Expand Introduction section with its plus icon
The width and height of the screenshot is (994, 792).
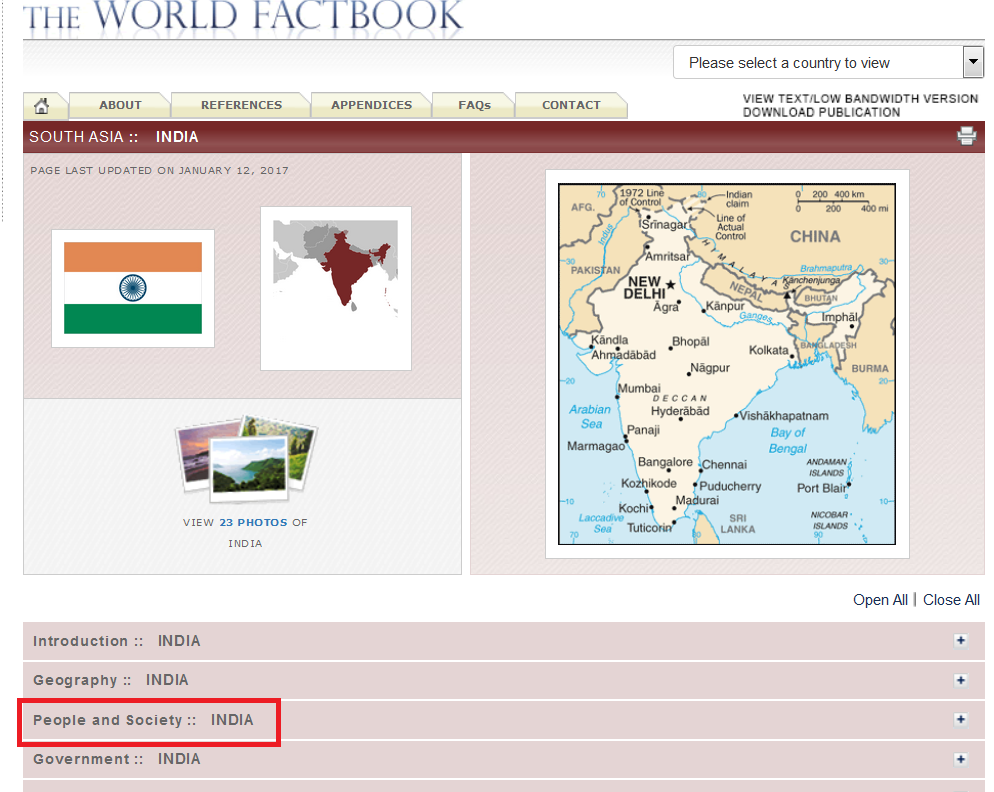[961, 640]
